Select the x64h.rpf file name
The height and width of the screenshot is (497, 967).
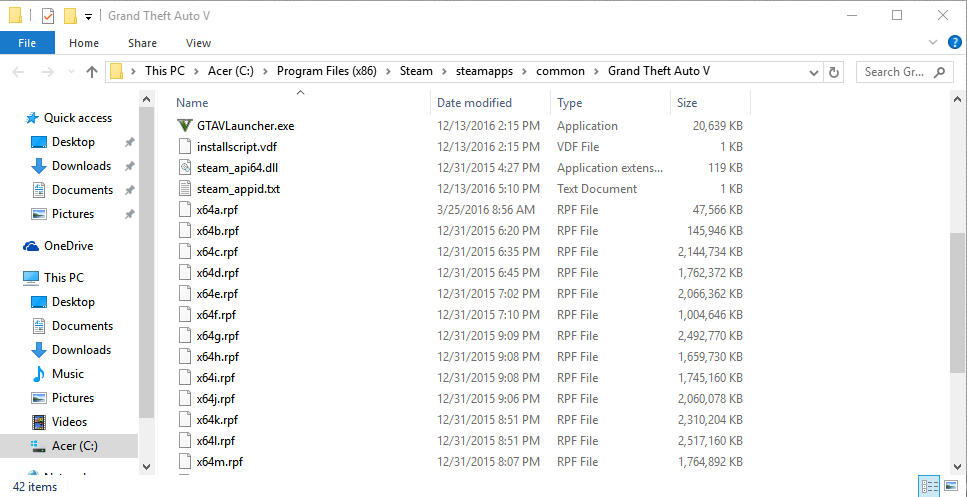pyautogui.click(x=217, y=357)
